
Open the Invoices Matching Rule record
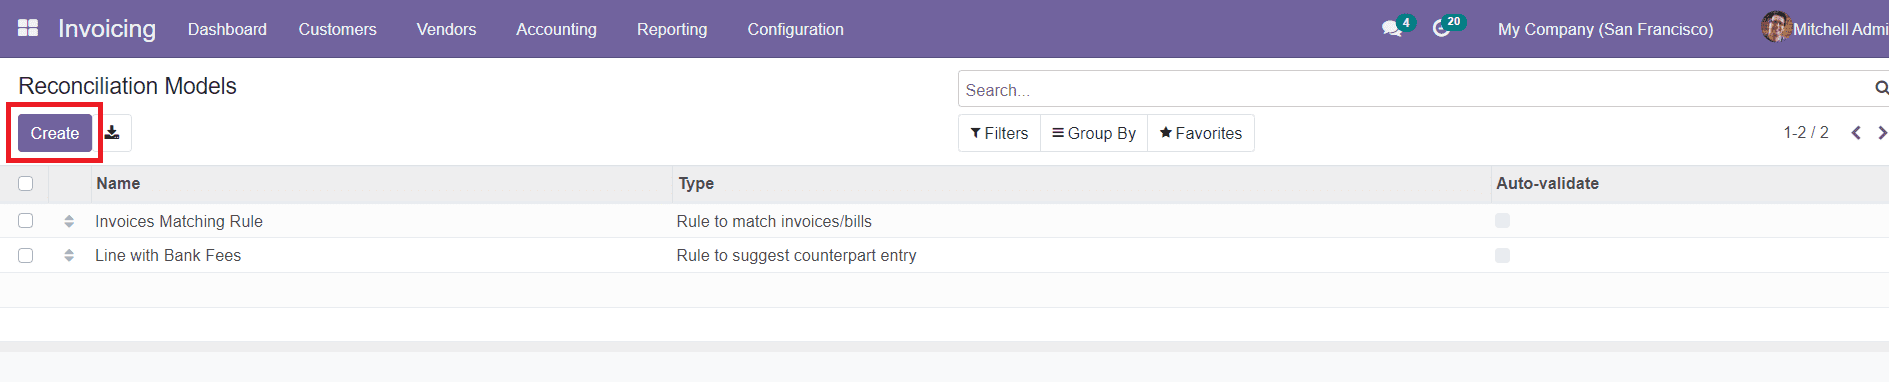click(x=179, y=221)
